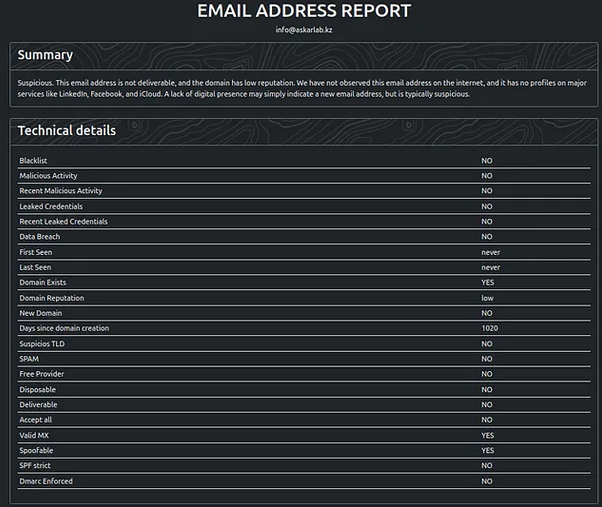Image resolution: width=602 pixels, height=507 pixels.
Task: Click the Disposable row label
Action: (x=38, y=389)
